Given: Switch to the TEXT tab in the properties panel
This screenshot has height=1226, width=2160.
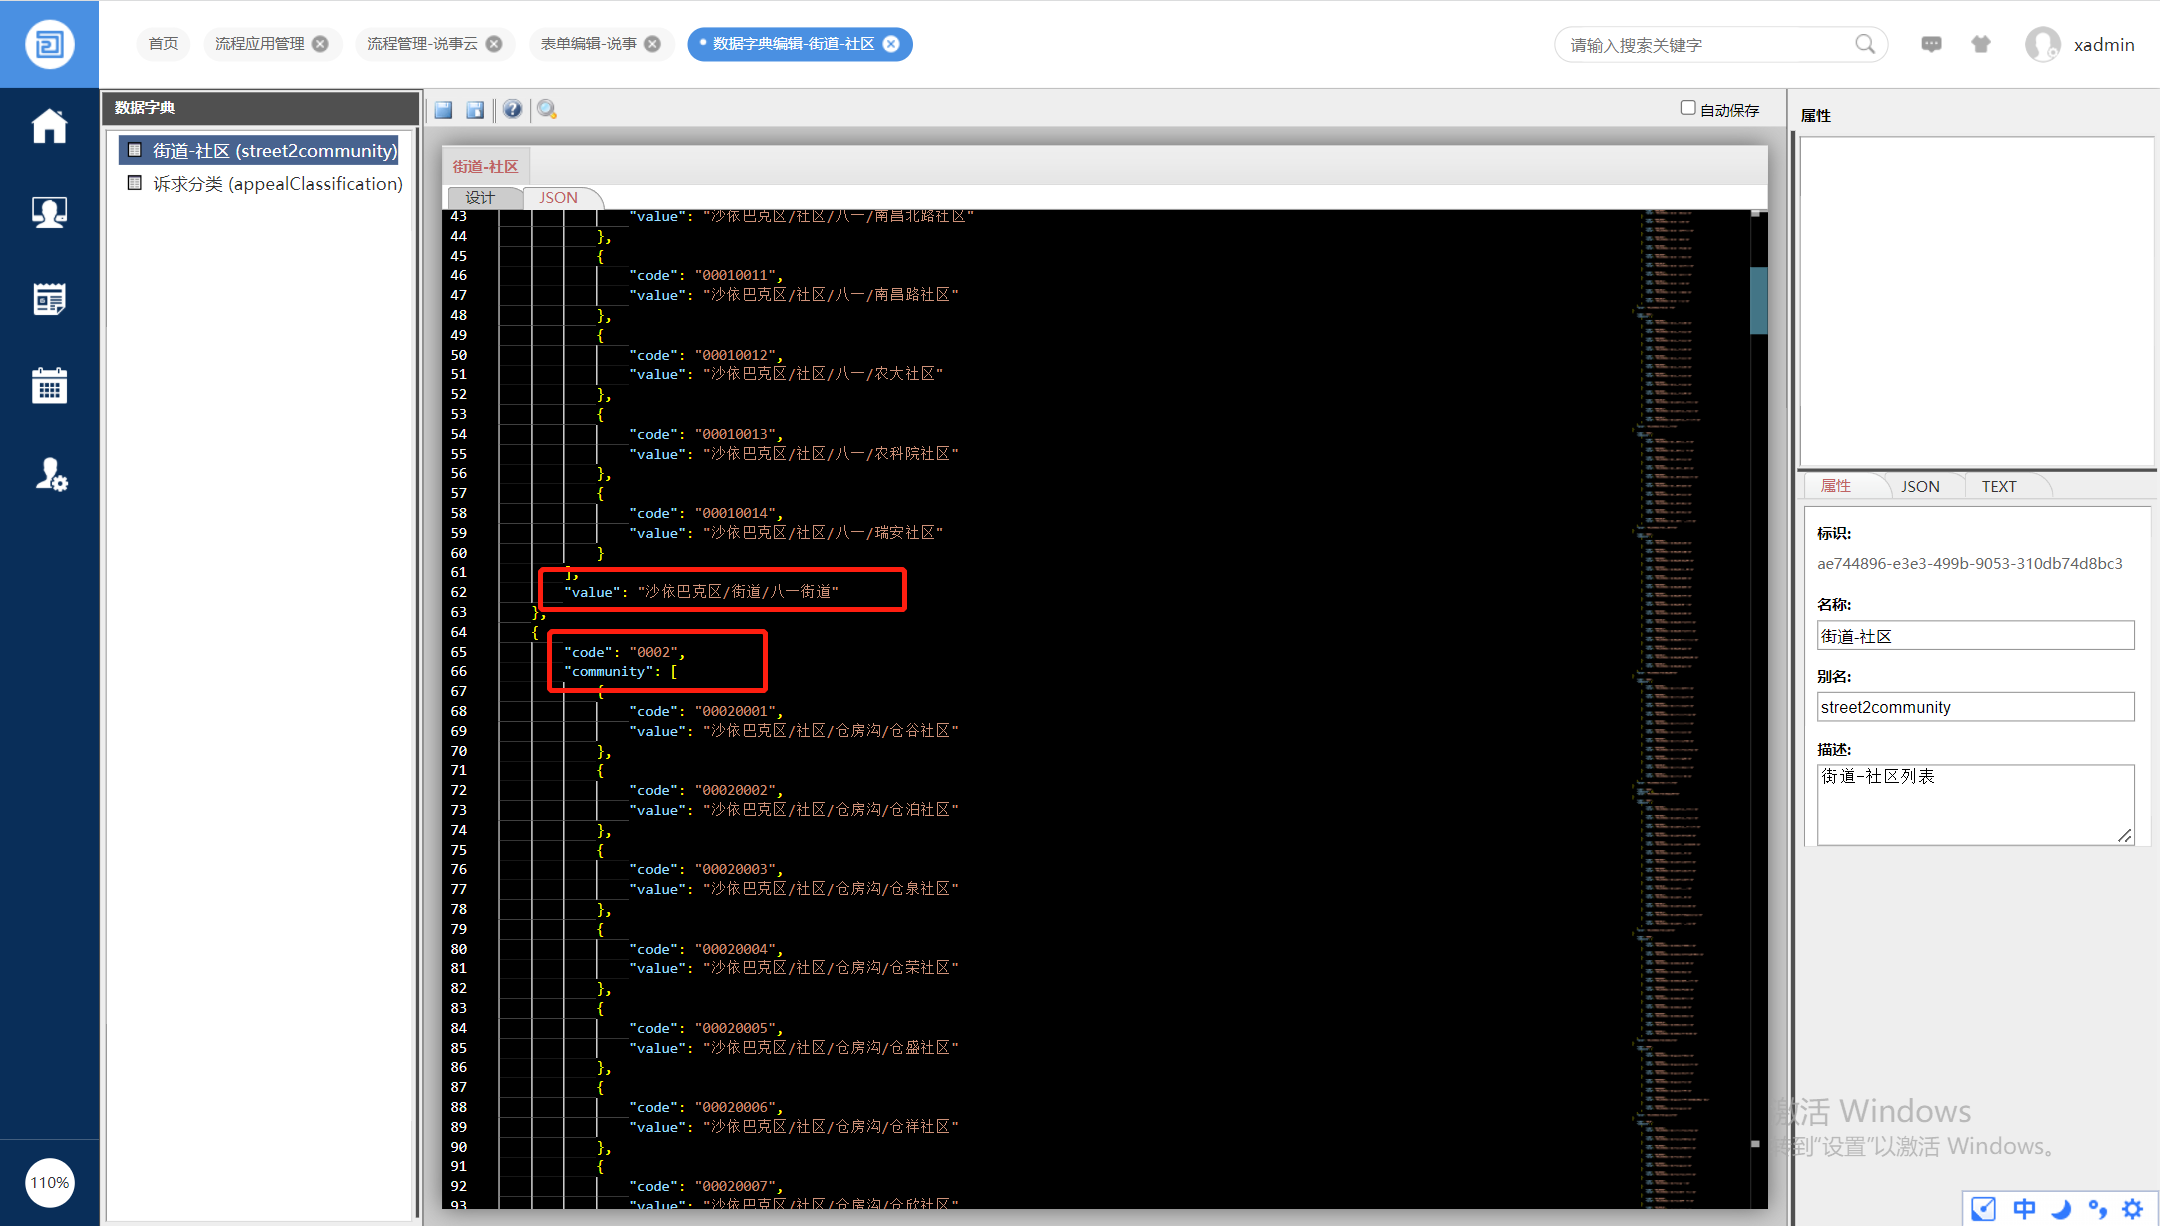Looking at the screenshot, I should 1998,486.
